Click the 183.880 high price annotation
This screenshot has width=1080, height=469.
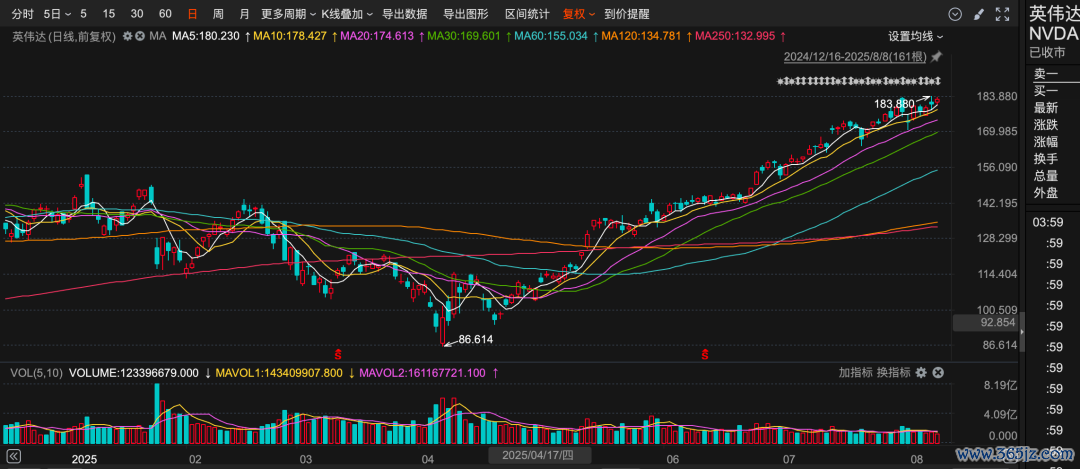[x=893, y=104]
